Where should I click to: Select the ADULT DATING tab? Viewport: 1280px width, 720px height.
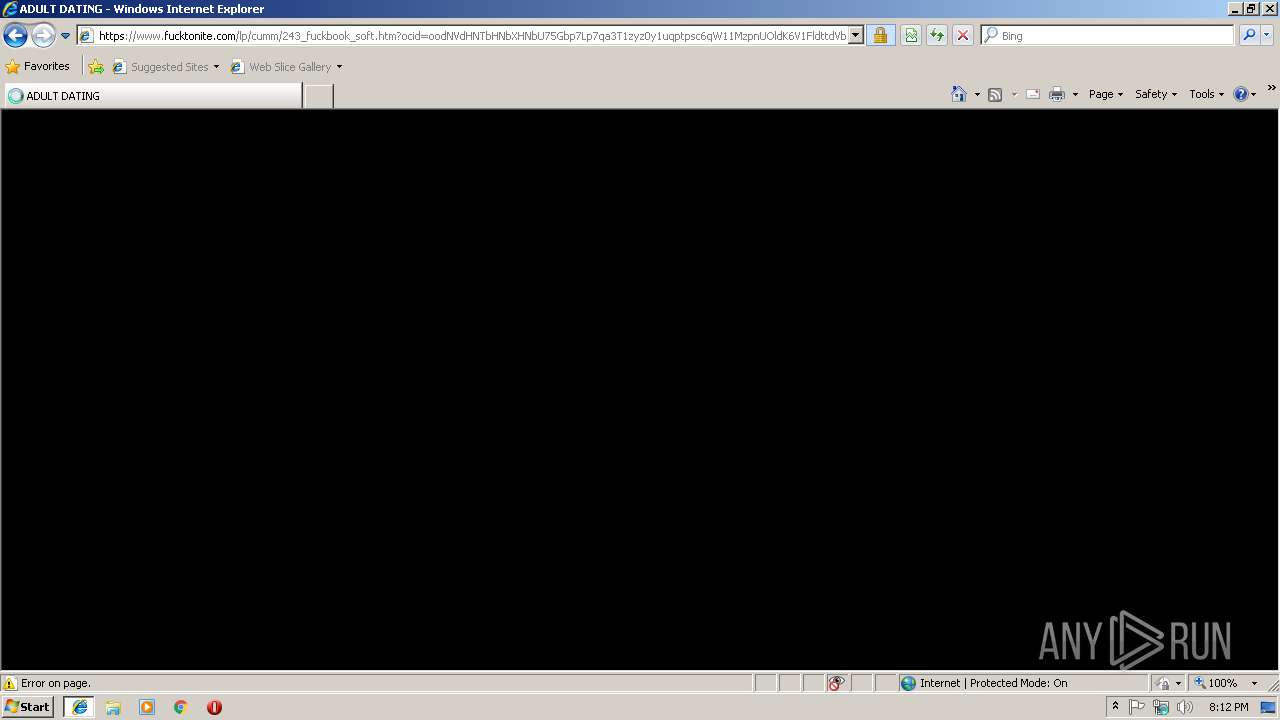tap(153, 96)
